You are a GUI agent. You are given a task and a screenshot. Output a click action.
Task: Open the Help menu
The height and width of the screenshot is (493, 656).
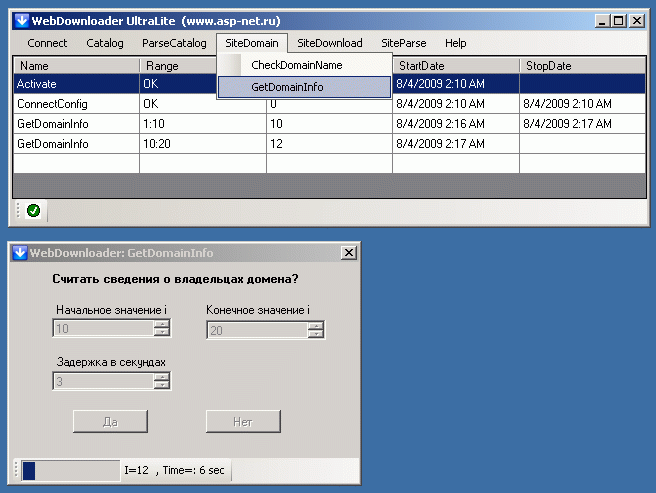456,43
